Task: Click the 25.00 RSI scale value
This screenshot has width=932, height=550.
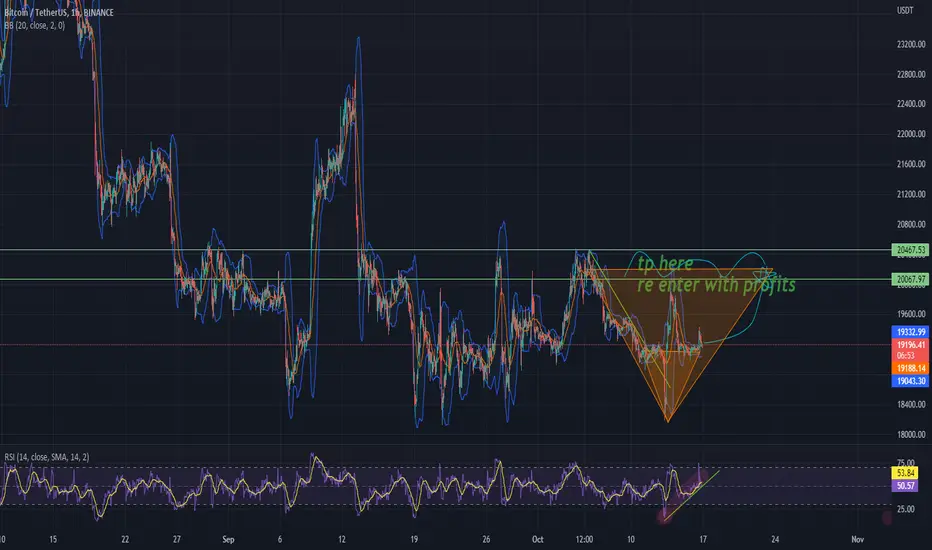Action: tap(905, 509)
